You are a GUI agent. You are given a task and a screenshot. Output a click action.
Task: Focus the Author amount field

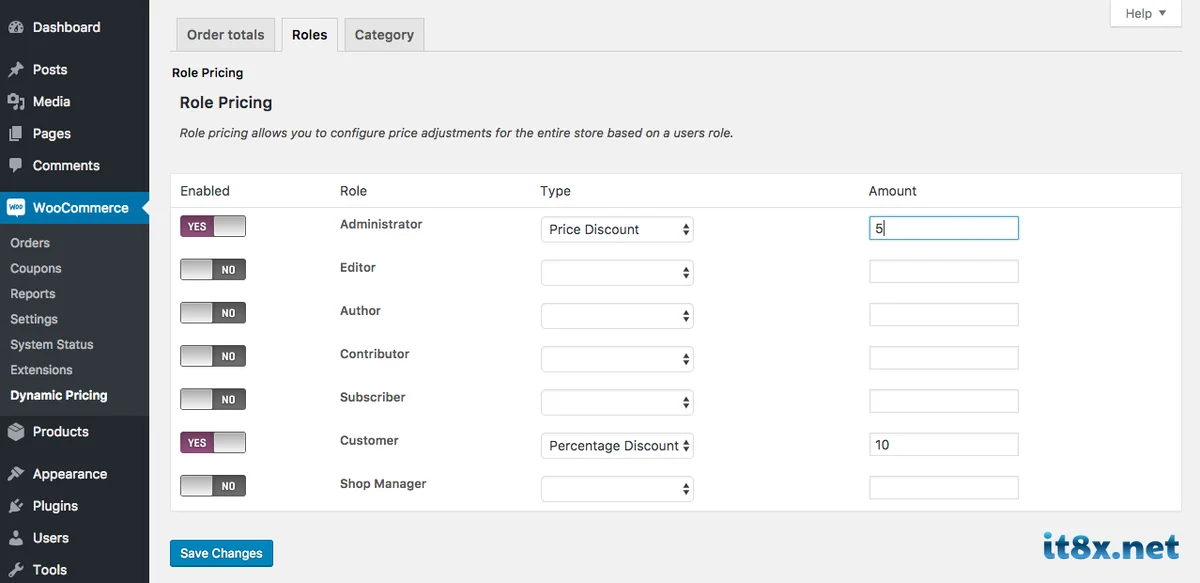944,315
